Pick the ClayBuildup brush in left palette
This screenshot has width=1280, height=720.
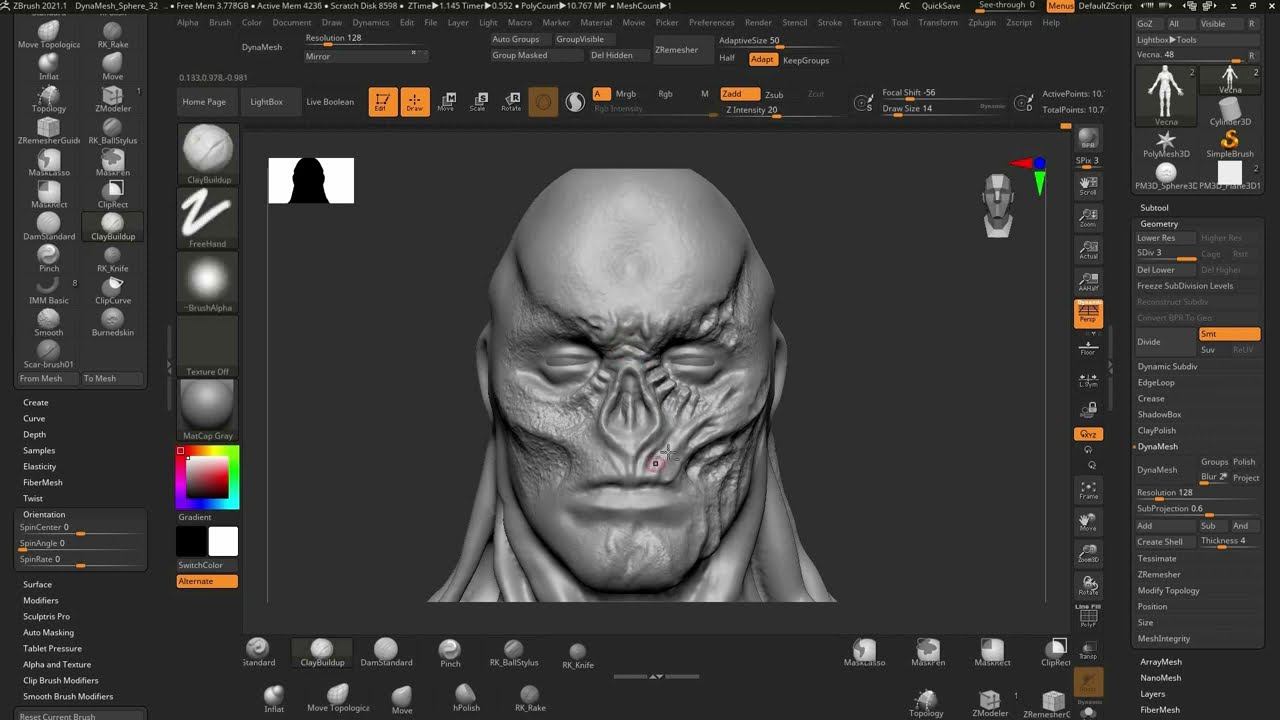coord(113,226)
